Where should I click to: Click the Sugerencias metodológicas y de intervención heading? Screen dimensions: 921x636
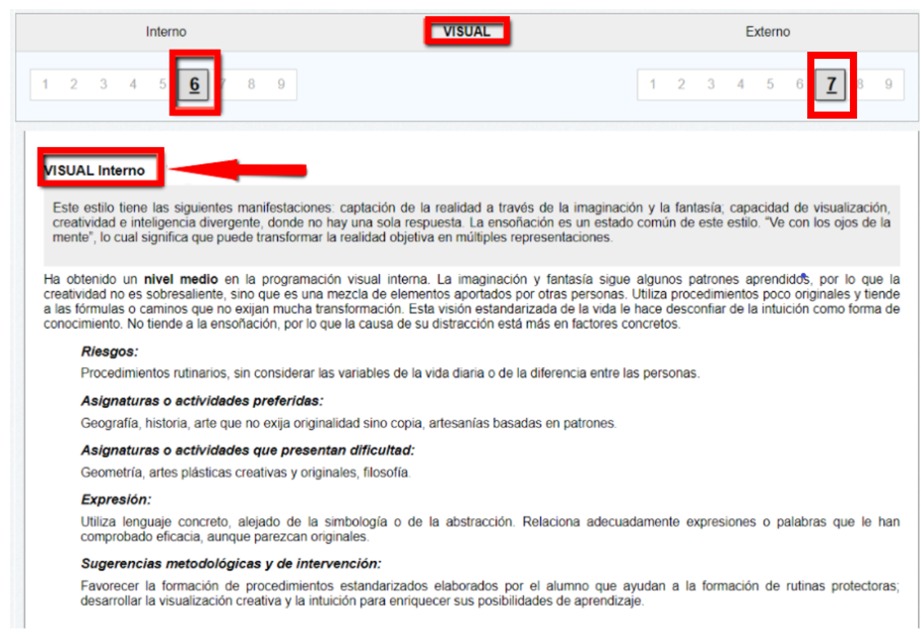231,563
